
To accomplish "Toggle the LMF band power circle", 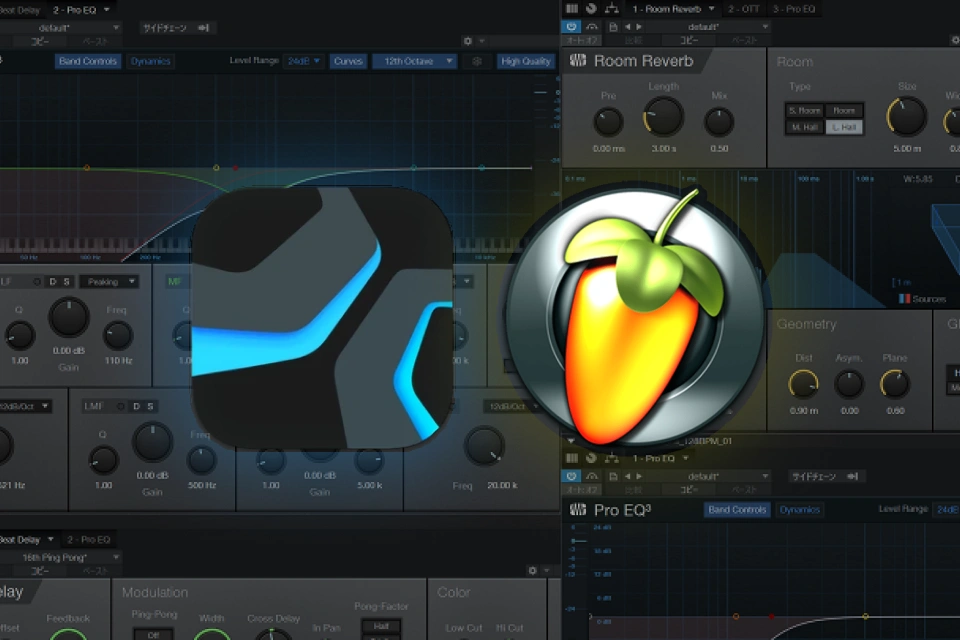I will [121, 406].
